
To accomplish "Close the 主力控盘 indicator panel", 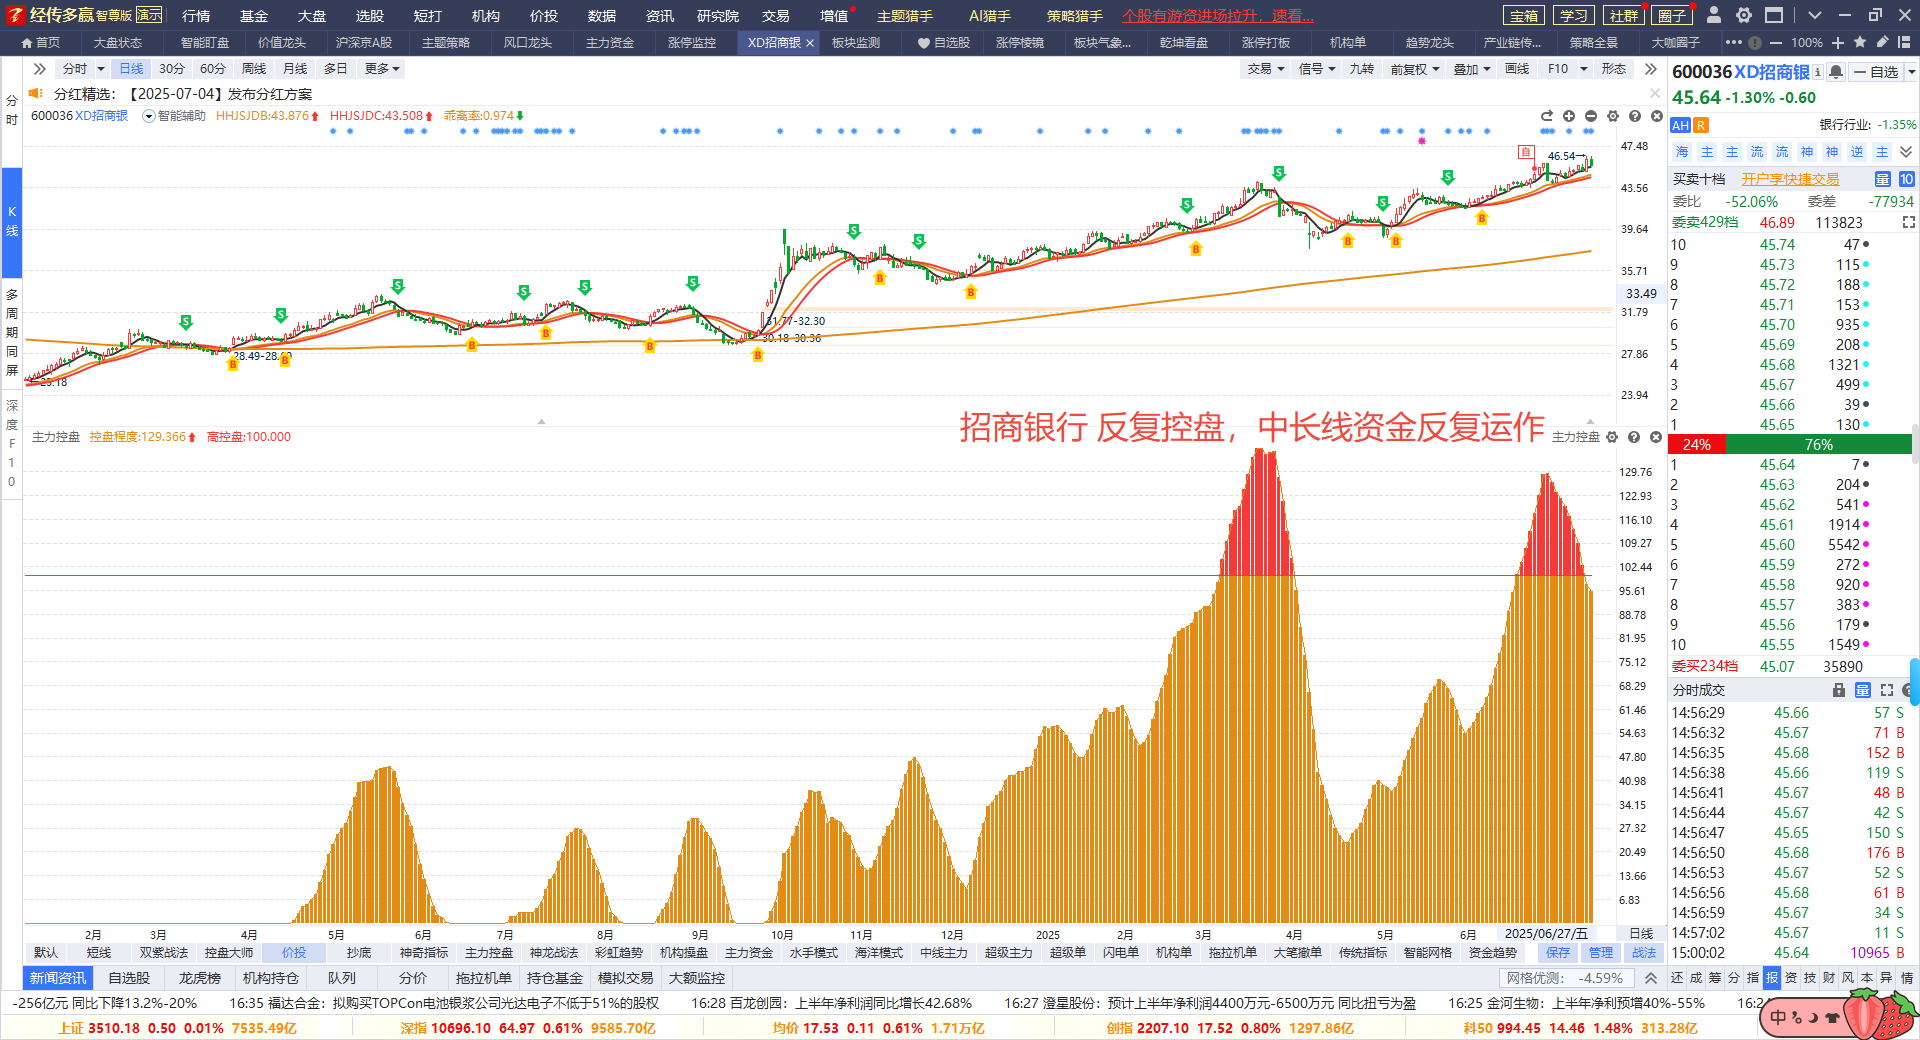I will [x=1656, y=437].
